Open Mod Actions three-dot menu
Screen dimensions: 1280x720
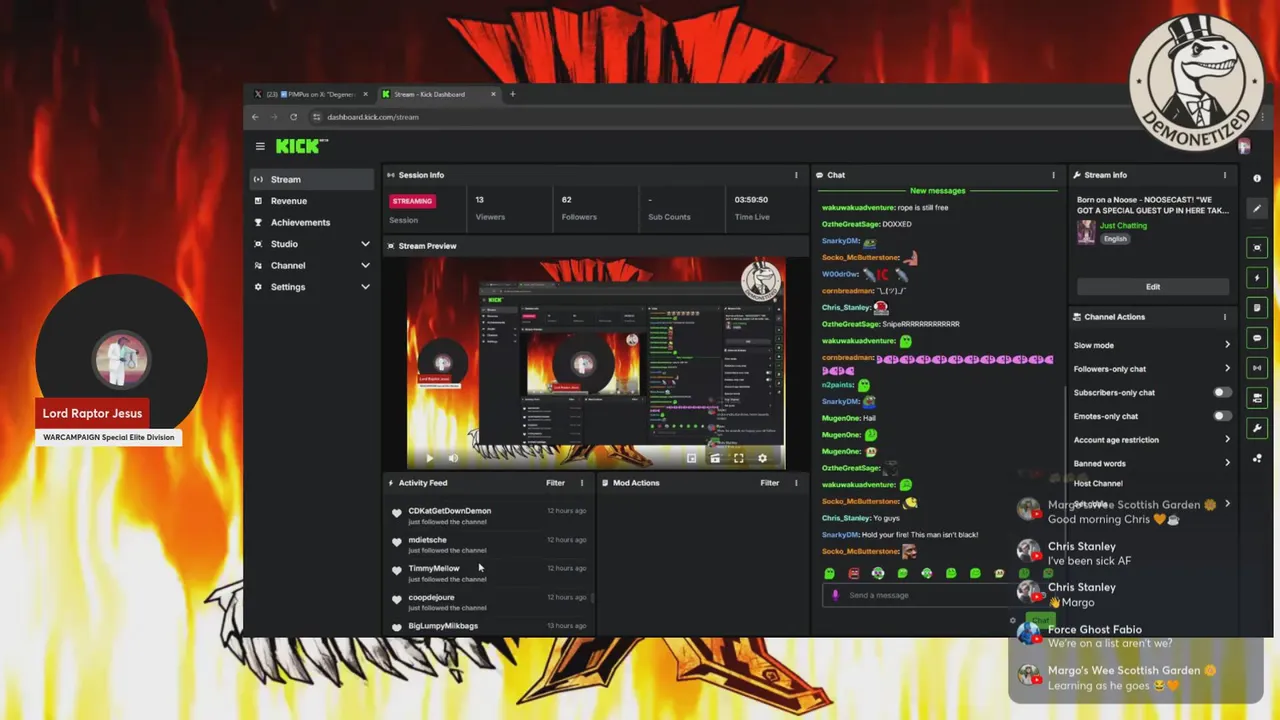point(796,483)
